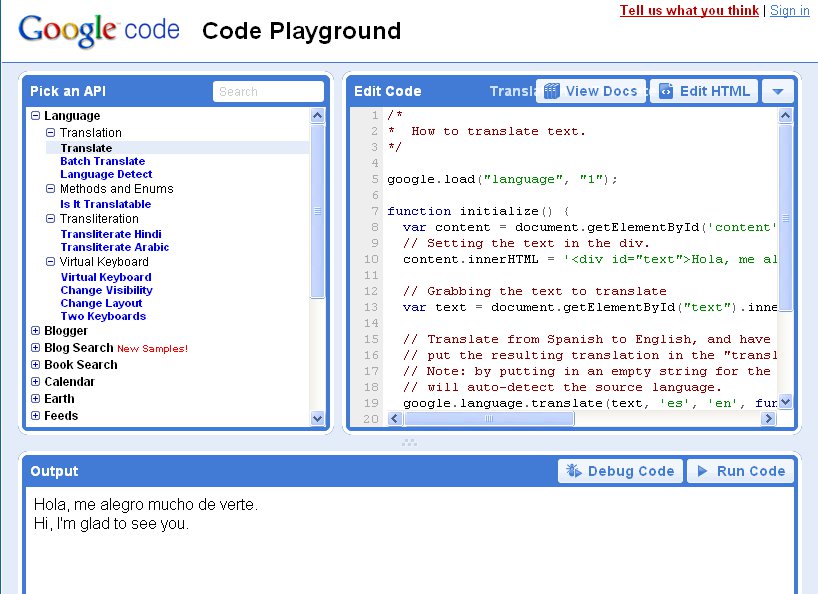Open the Two Keyboards sample
The height and width of the screenshot is (594, 818).
tap(103, 316)
